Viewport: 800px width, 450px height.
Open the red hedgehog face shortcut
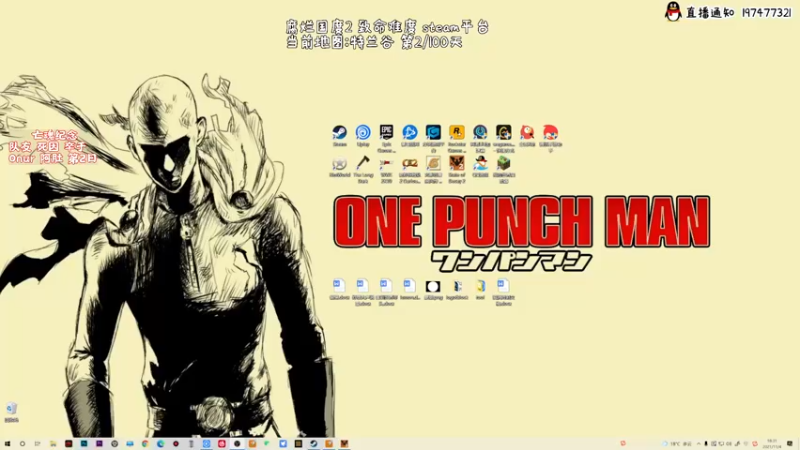(x=551, y=138)
